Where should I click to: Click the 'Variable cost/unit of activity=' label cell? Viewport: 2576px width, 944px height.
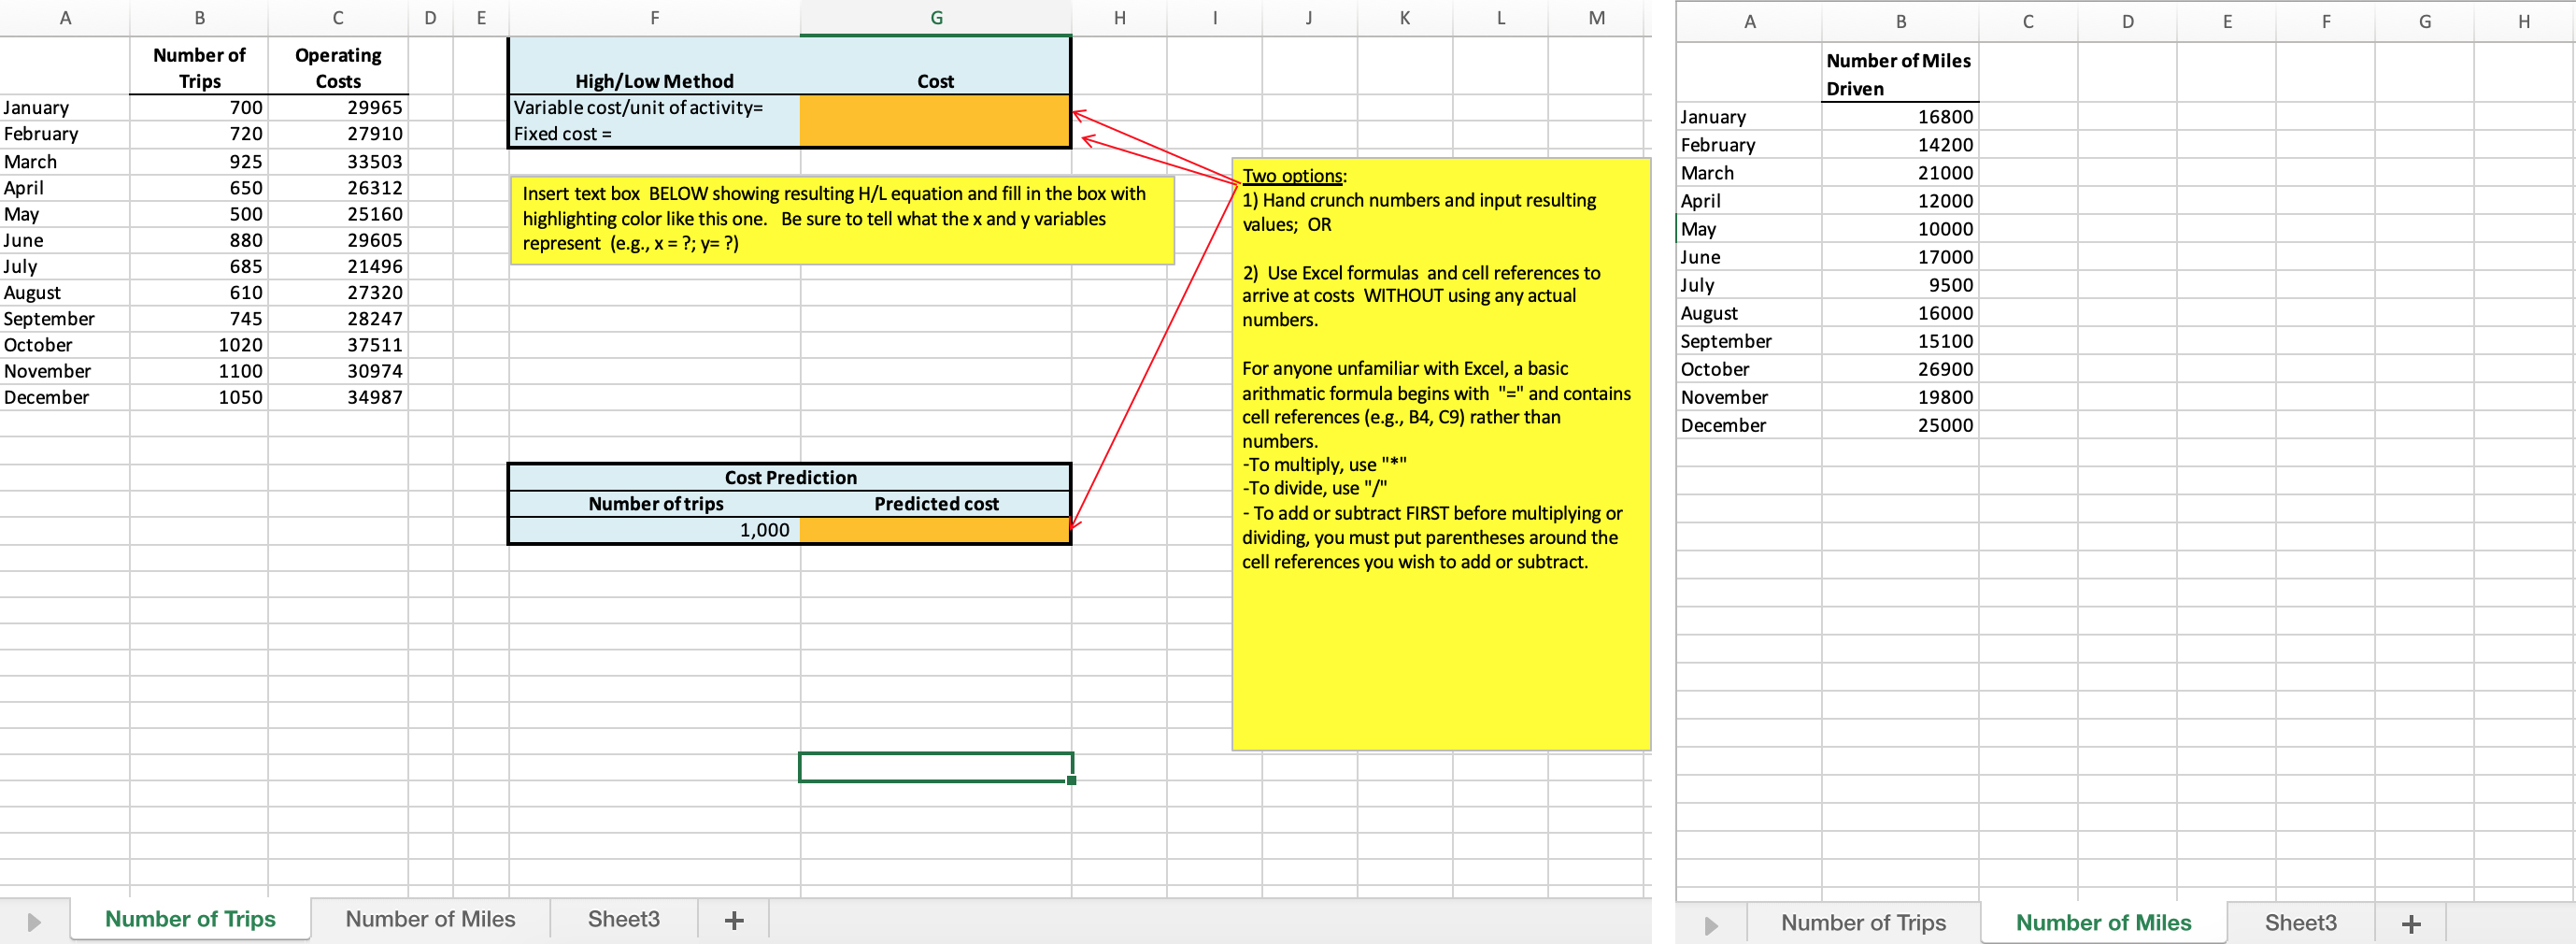tap(655, 108)
